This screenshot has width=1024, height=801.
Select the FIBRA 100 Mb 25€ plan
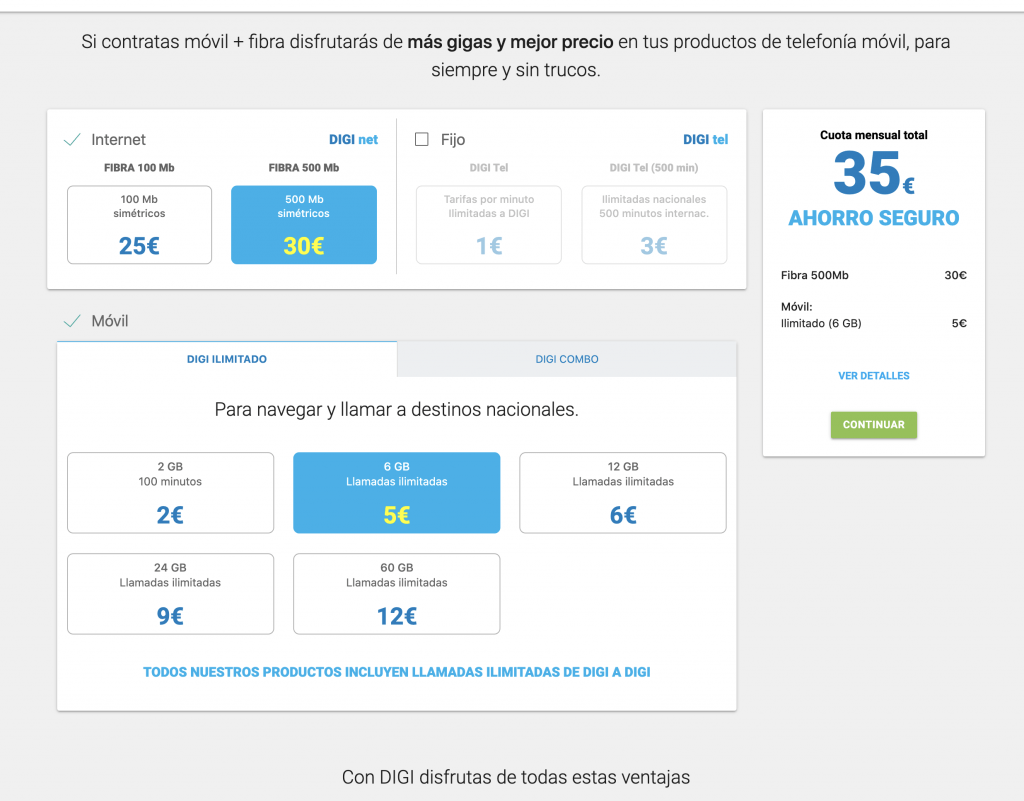(139, 225)
